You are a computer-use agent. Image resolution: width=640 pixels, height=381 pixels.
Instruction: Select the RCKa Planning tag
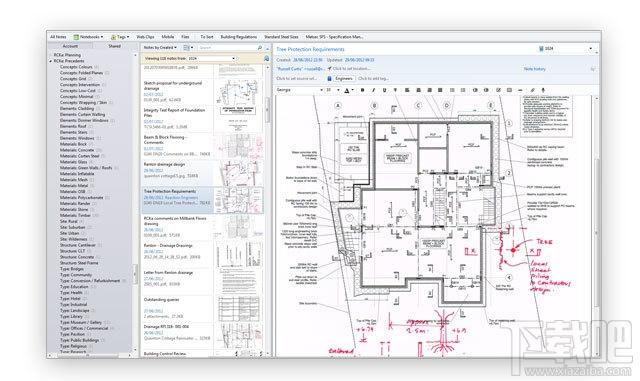tap(67, 55)
